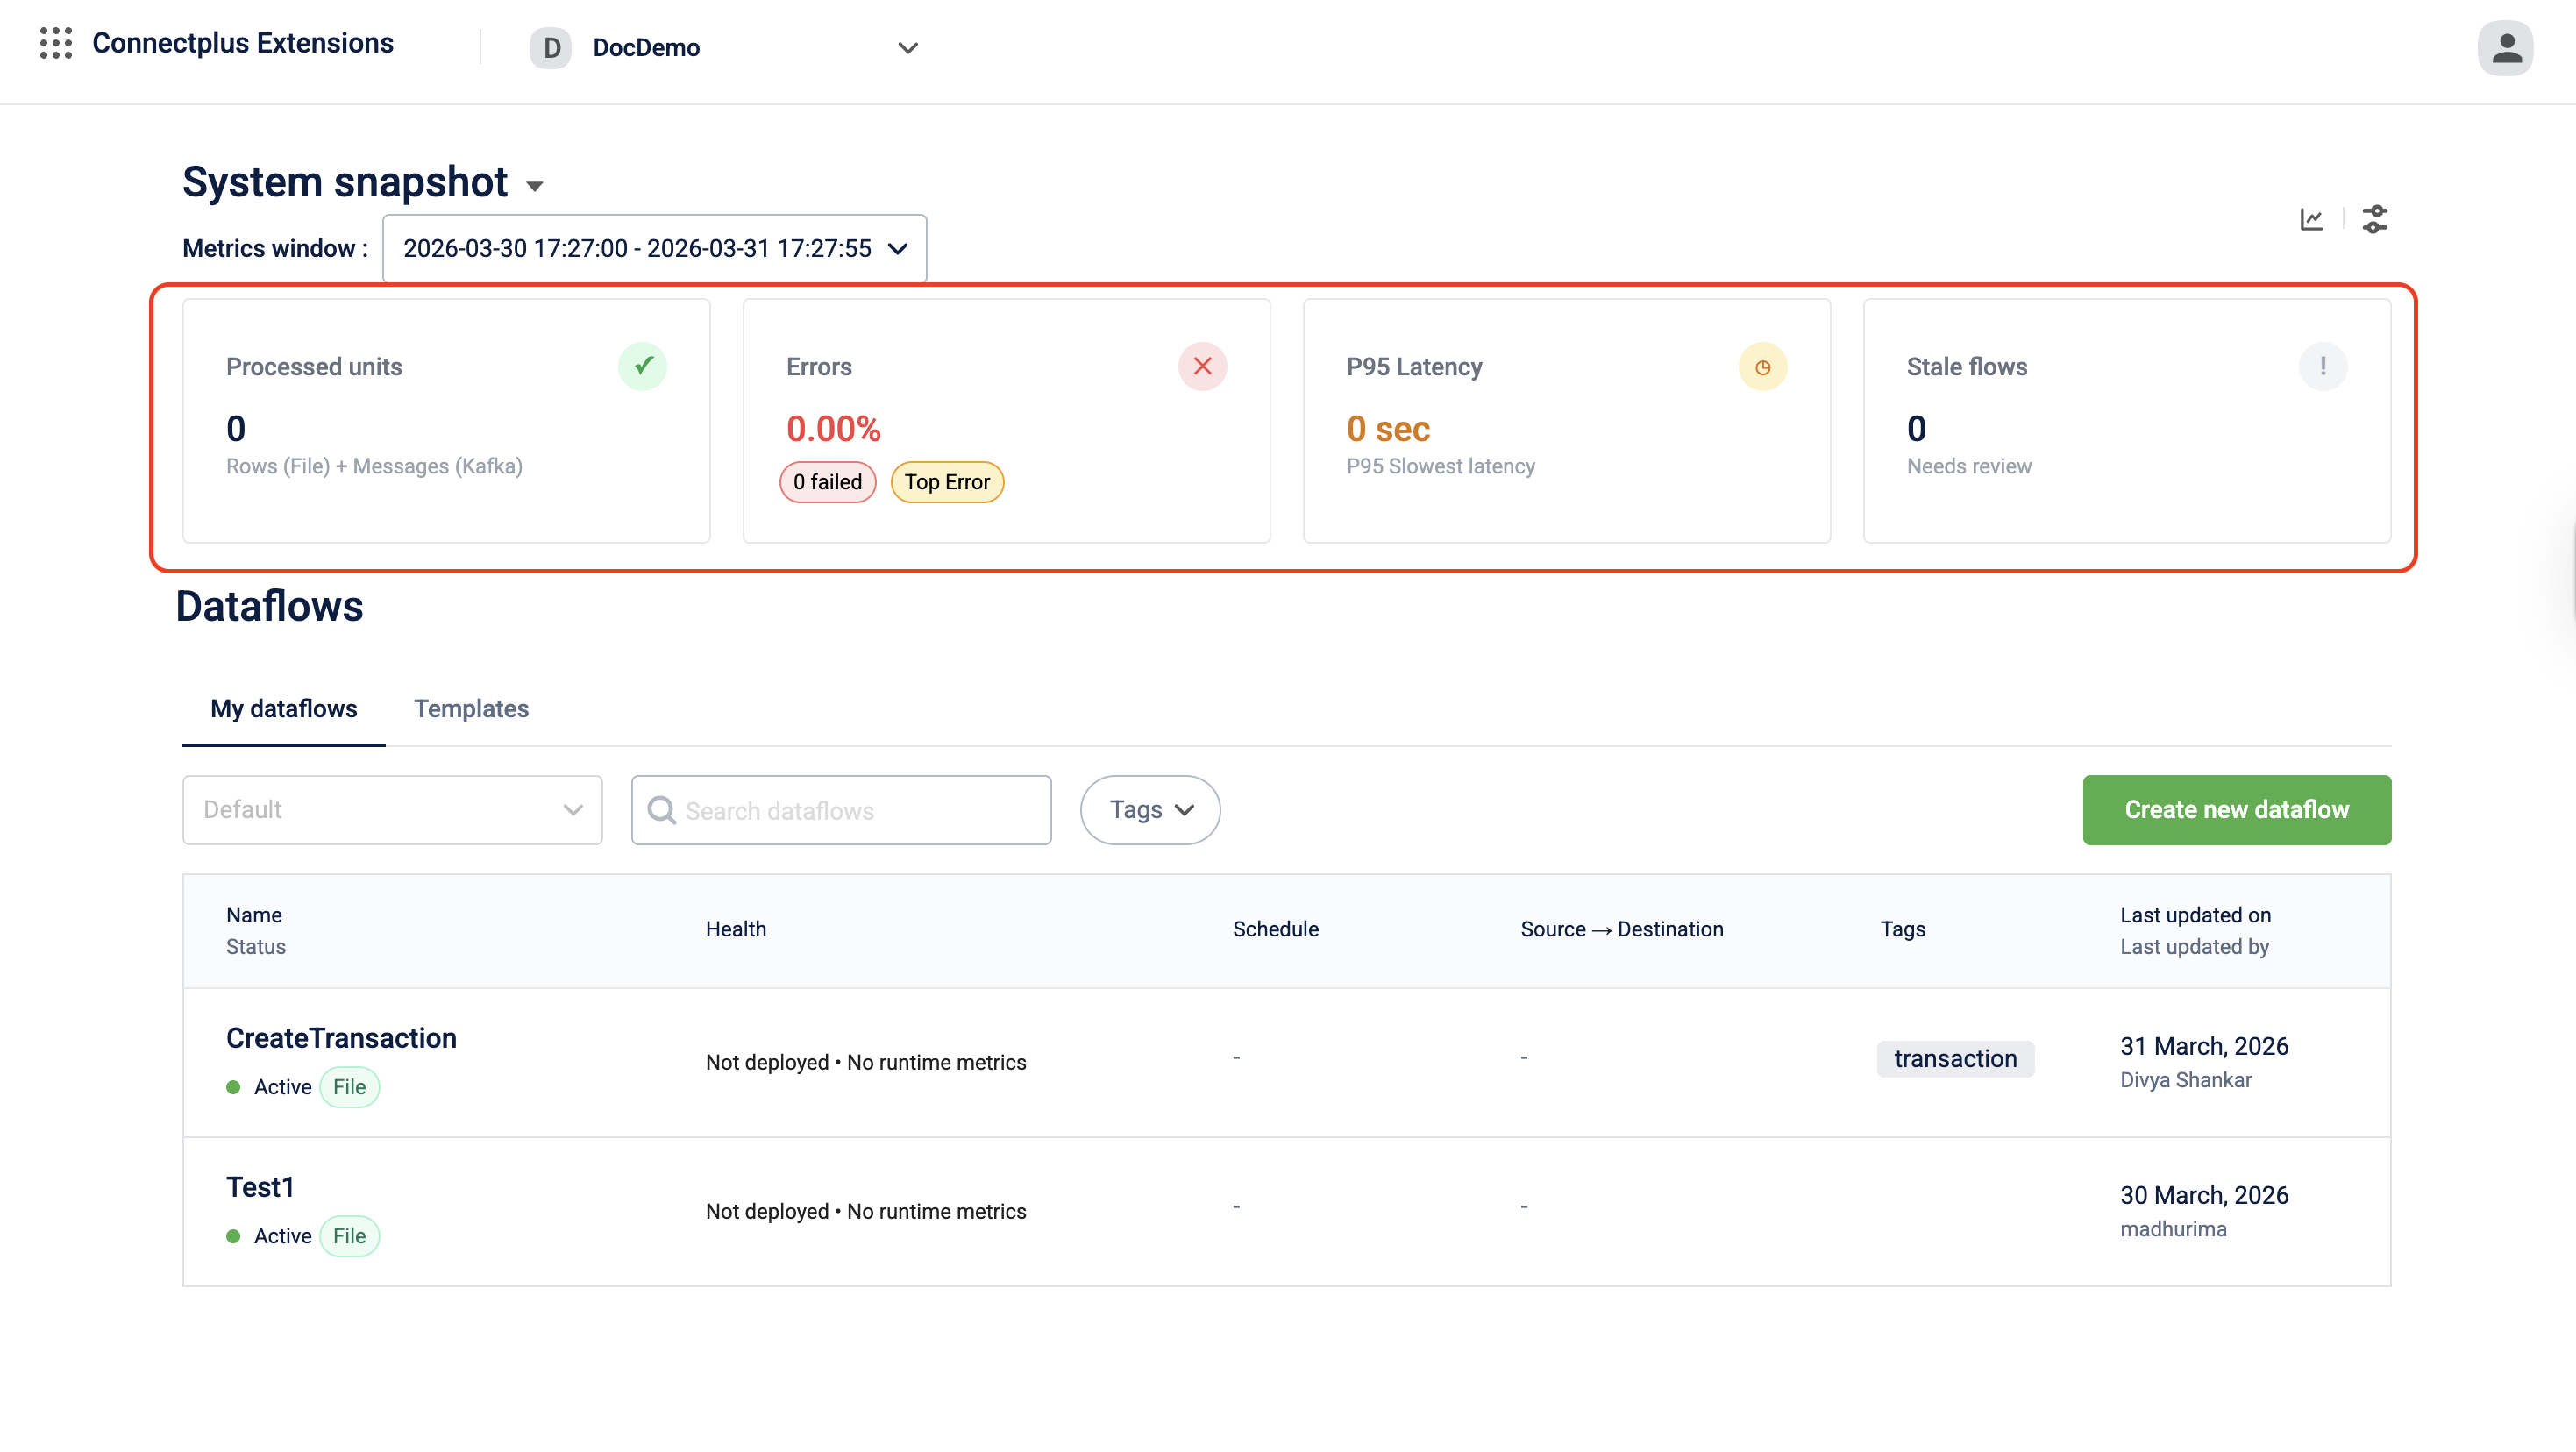Open the CreateTransaction dataflow
Screen dimensions: 2576x1452
[x=341, y=1038]
